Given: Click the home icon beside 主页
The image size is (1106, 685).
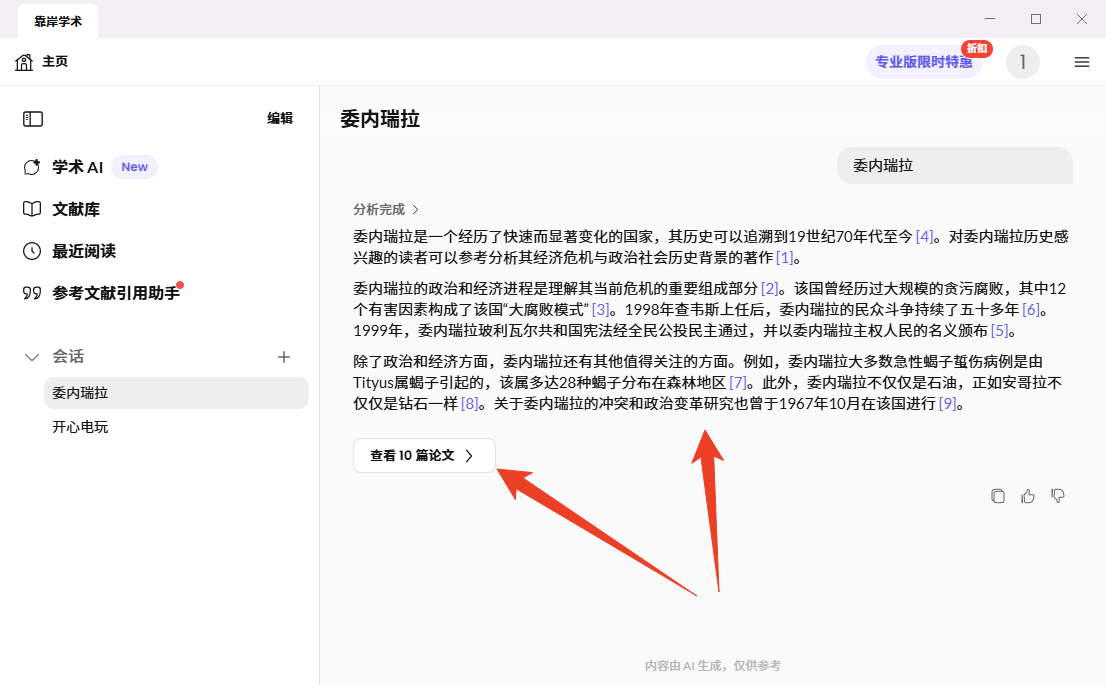Looking at the screenshot, I should click(24, 62).
